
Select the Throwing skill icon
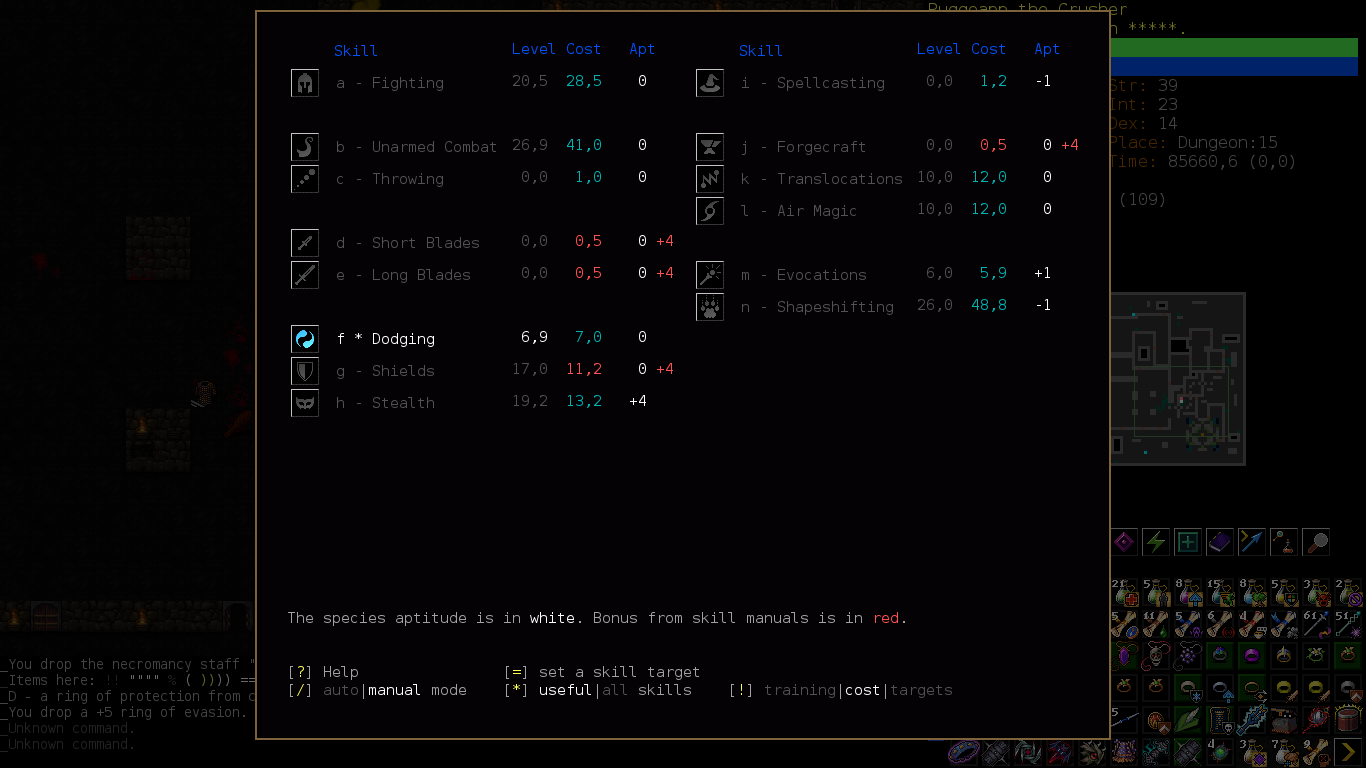[x=305, y=179]
